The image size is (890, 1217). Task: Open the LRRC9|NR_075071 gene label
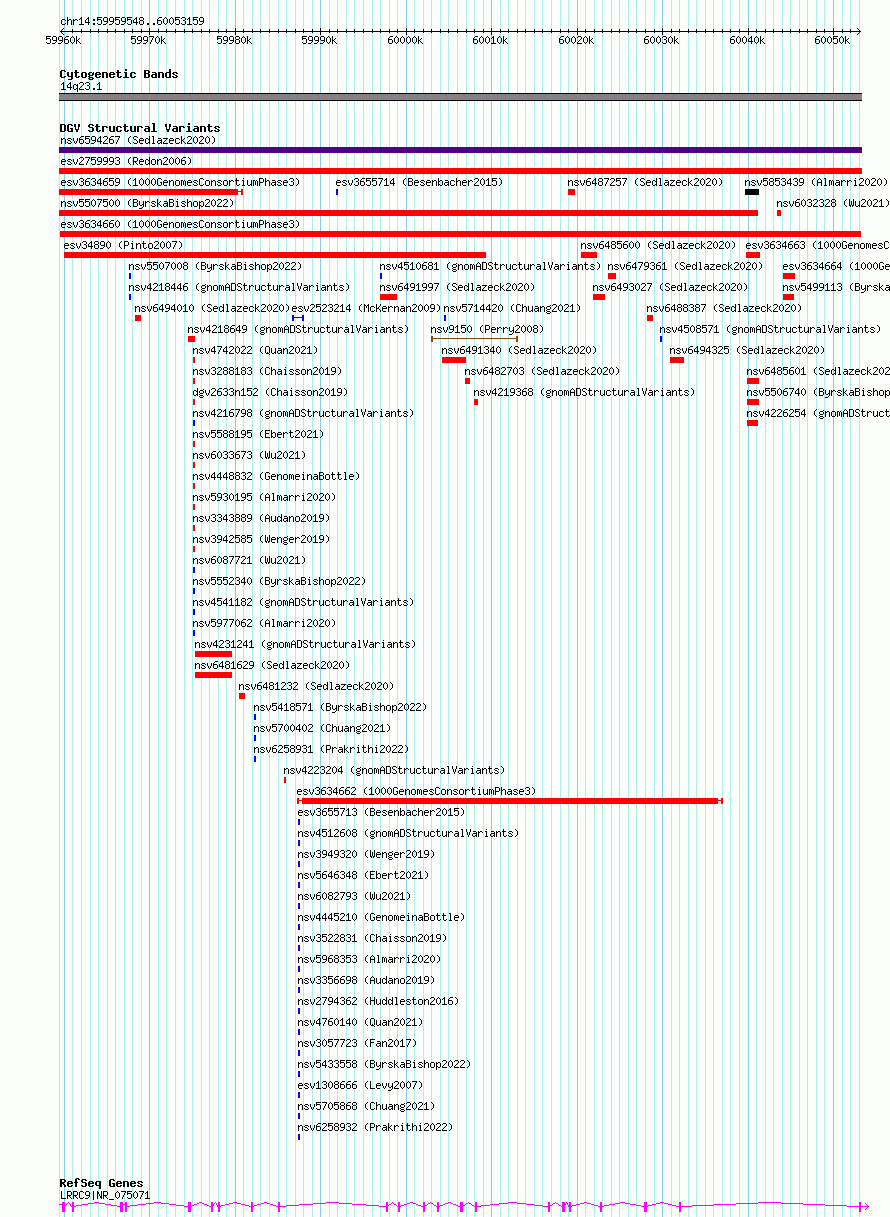click(105, 1194)
